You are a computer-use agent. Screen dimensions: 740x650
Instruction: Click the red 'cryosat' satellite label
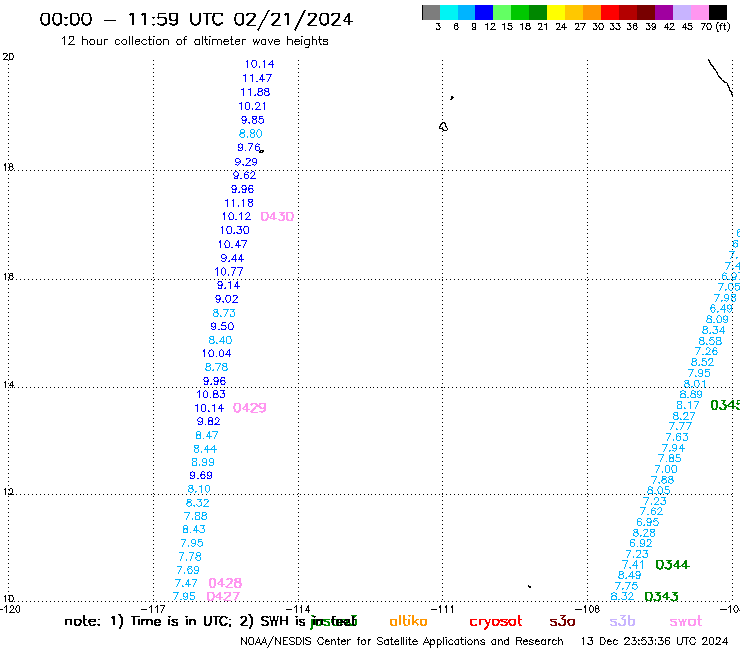click(496, 622)
